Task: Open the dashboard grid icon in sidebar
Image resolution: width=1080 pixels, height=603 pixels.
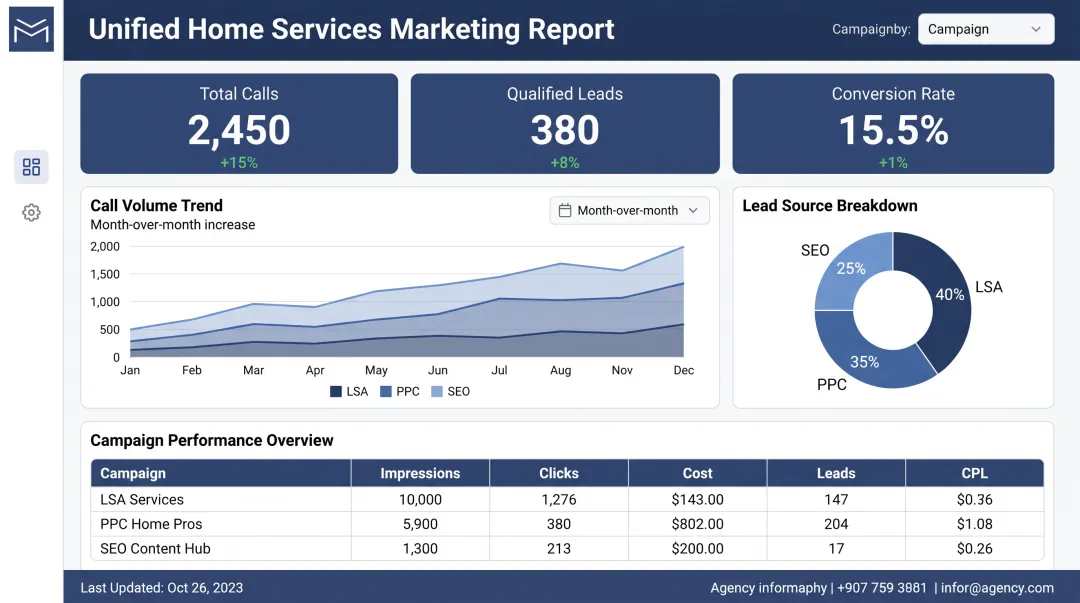Action: (31, 167)
